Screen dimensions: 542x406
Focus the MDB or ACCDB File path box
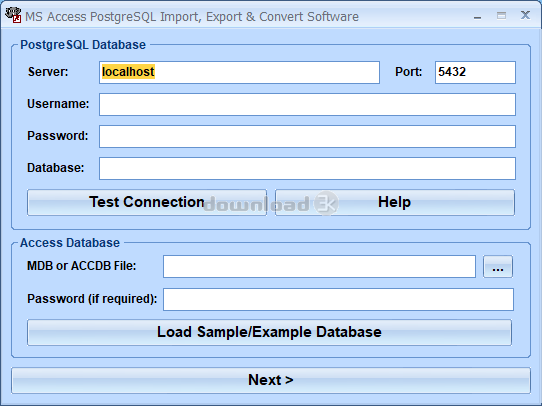point(319,266)
